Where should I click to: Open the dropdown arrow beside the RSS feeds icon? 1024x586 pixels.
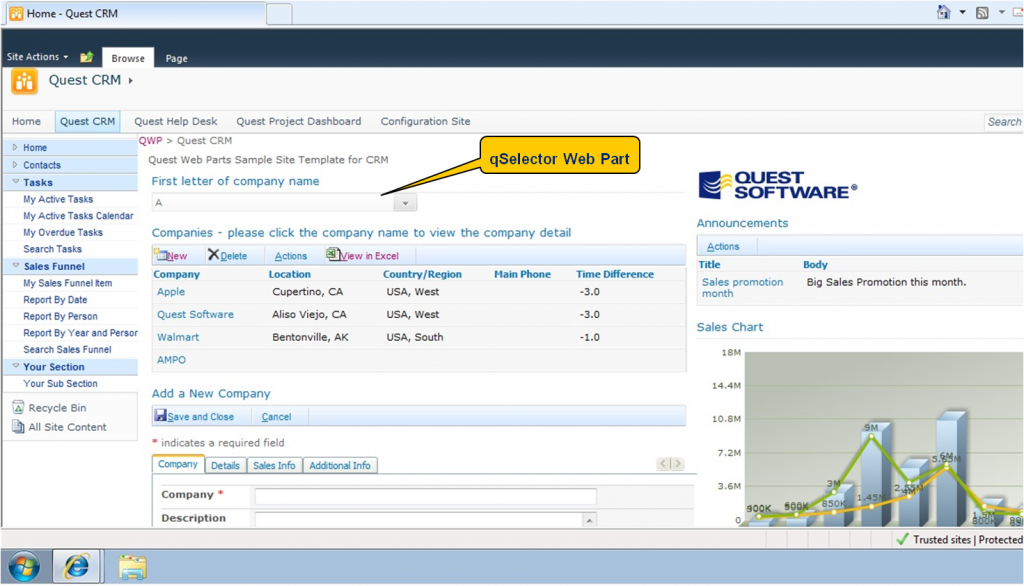[1001, 12]
